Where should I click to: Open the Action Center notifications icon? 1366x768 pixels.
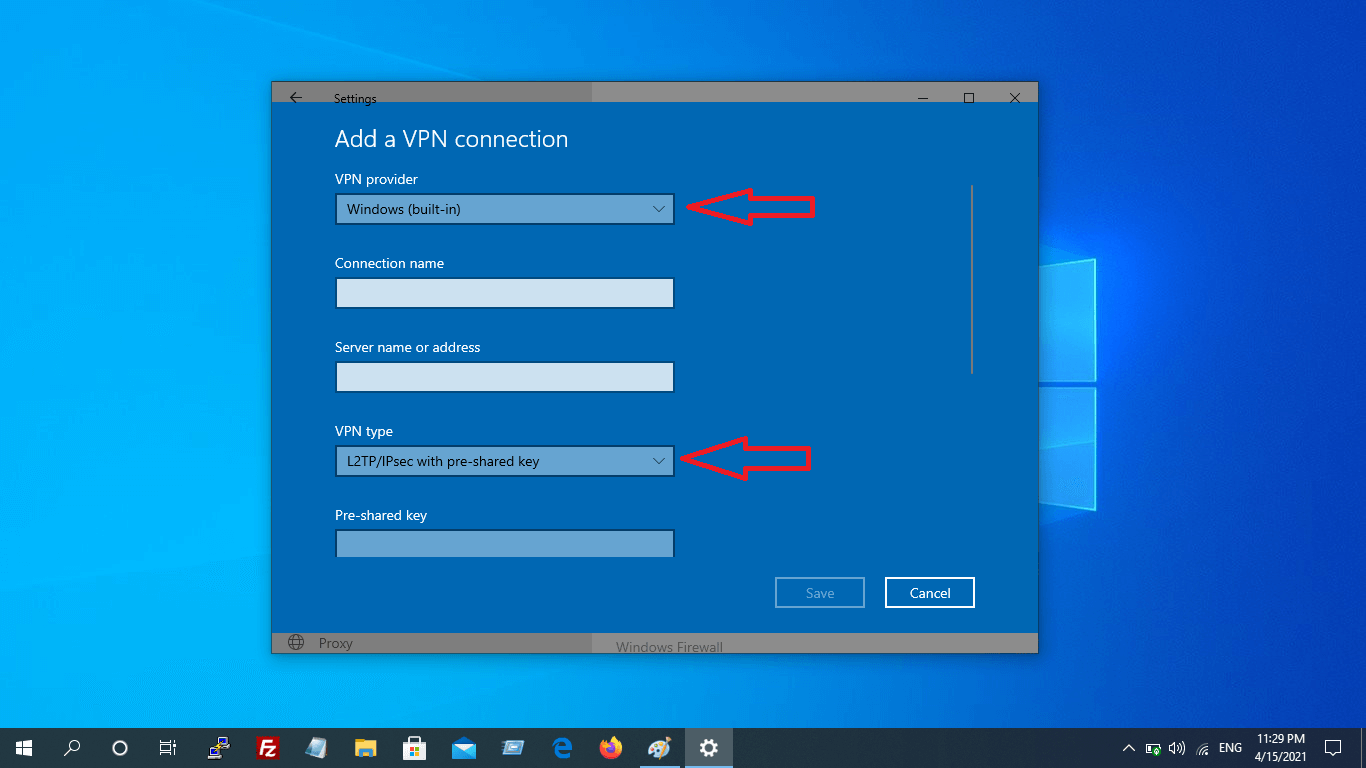[x=1332, y=748]
